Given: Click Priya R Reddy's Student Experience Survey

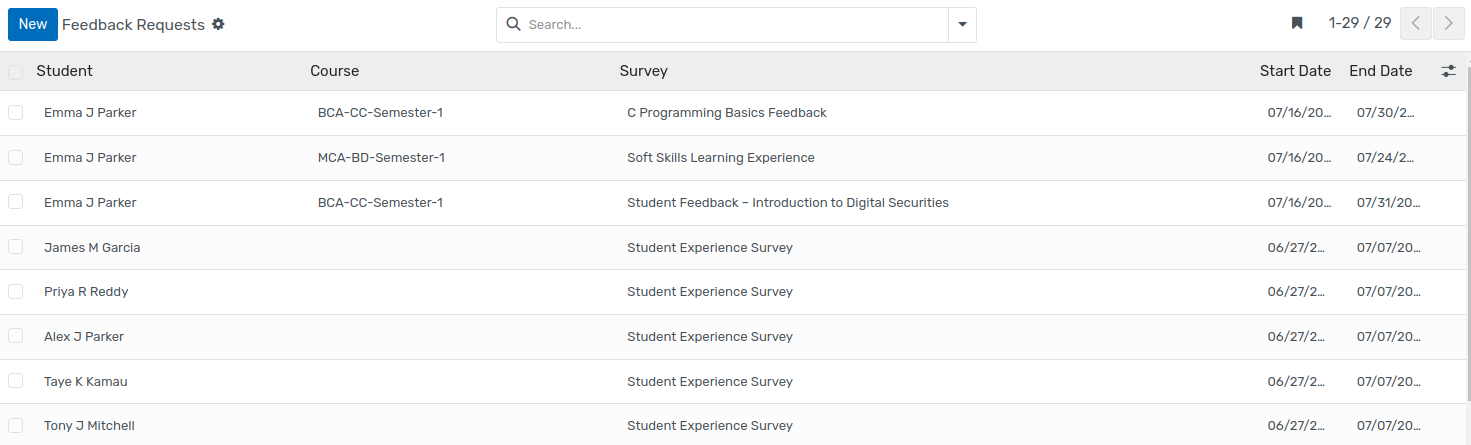Looking at the screenshot, I should pos(710,292).
